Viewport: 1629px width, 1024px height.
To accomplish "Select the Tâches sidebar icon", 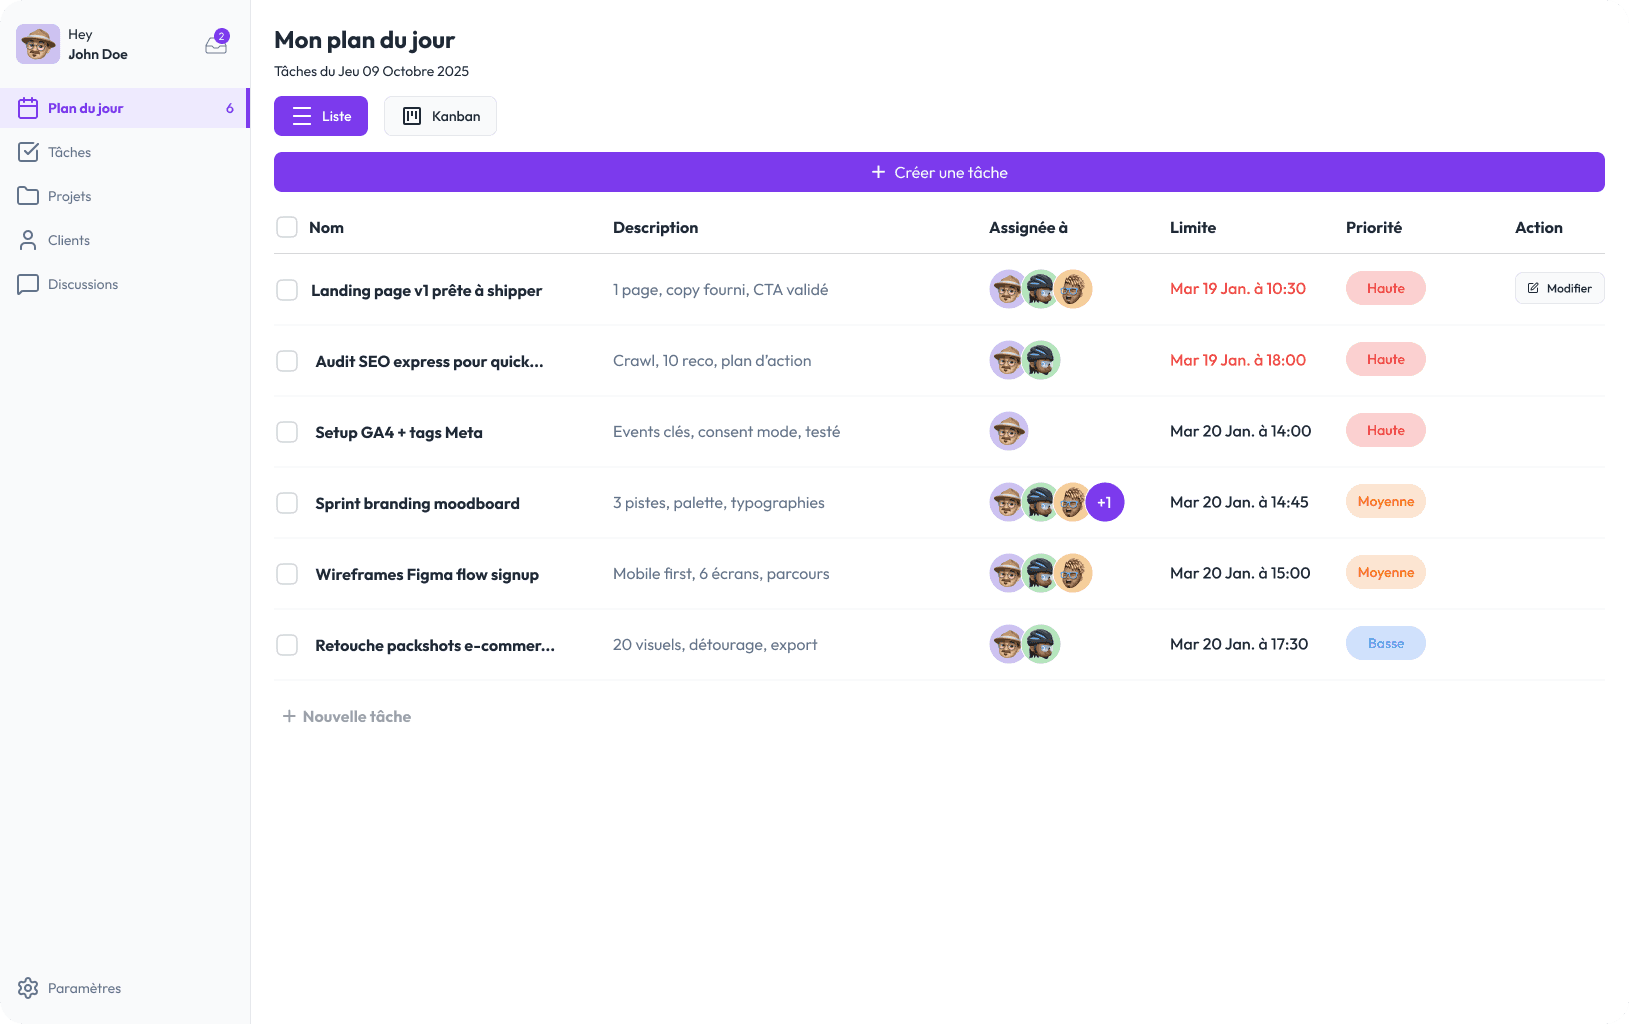I will click(27, 151).
